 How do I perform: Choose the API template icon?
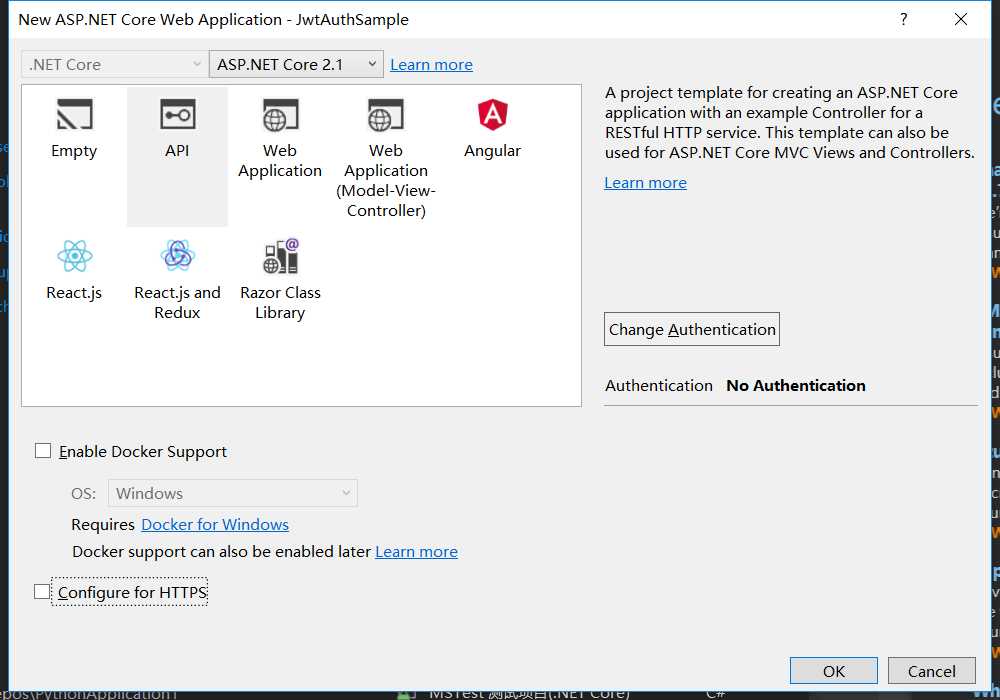pos(177,115)
